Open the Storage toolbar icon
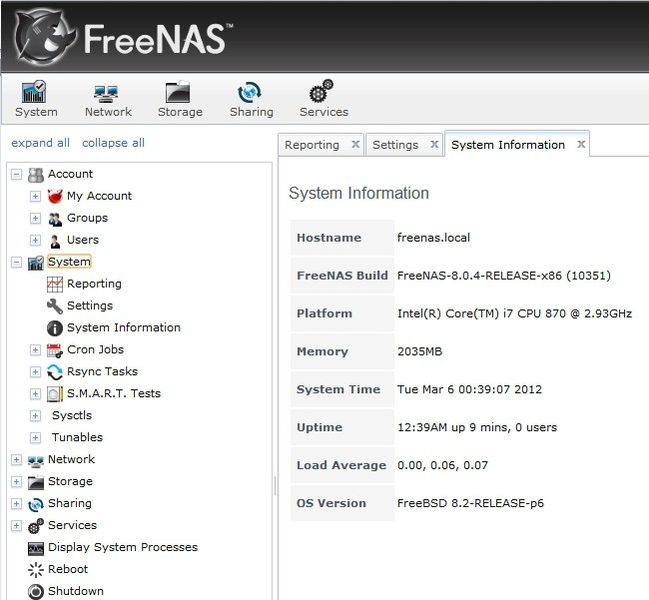Viewport: 649px width, 600px height. click(x=178, y=92)
